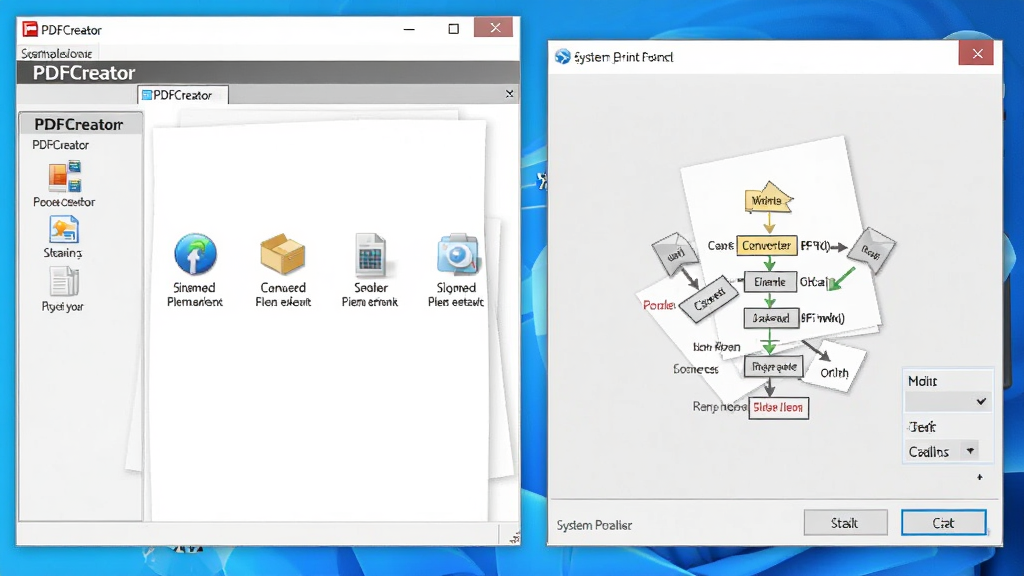Click the red "Poaler" label in the flowchart
The image size is (1024, 576).
(659, 305)
